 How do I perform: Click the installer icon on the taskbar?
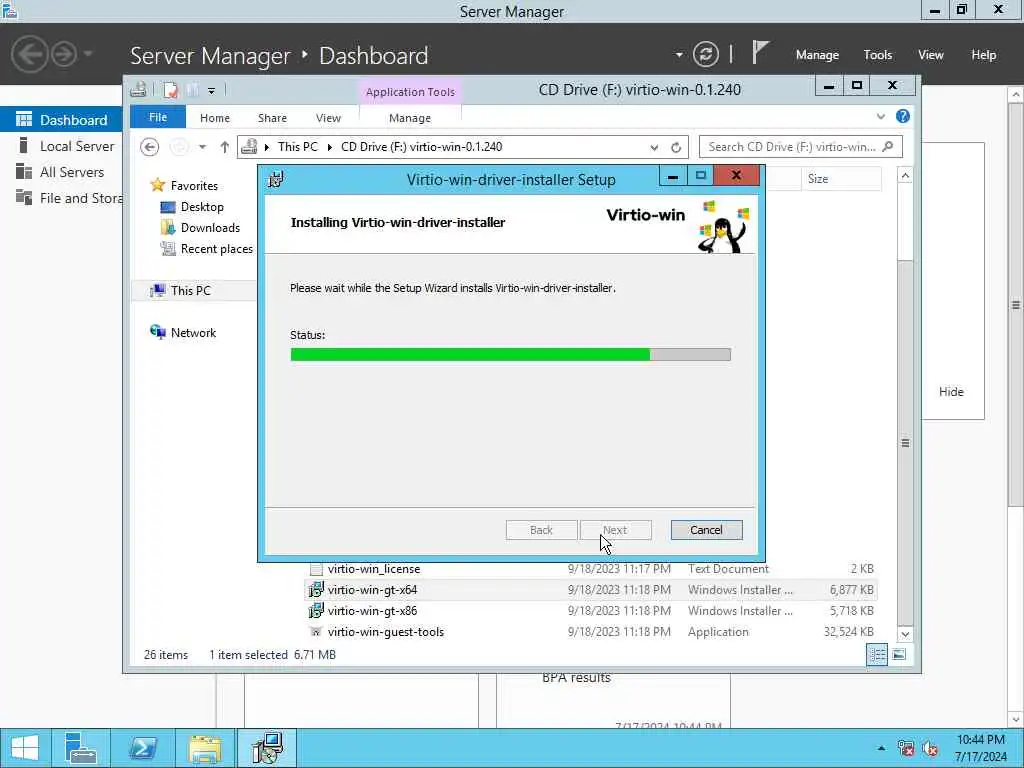(x=267, y=748)
